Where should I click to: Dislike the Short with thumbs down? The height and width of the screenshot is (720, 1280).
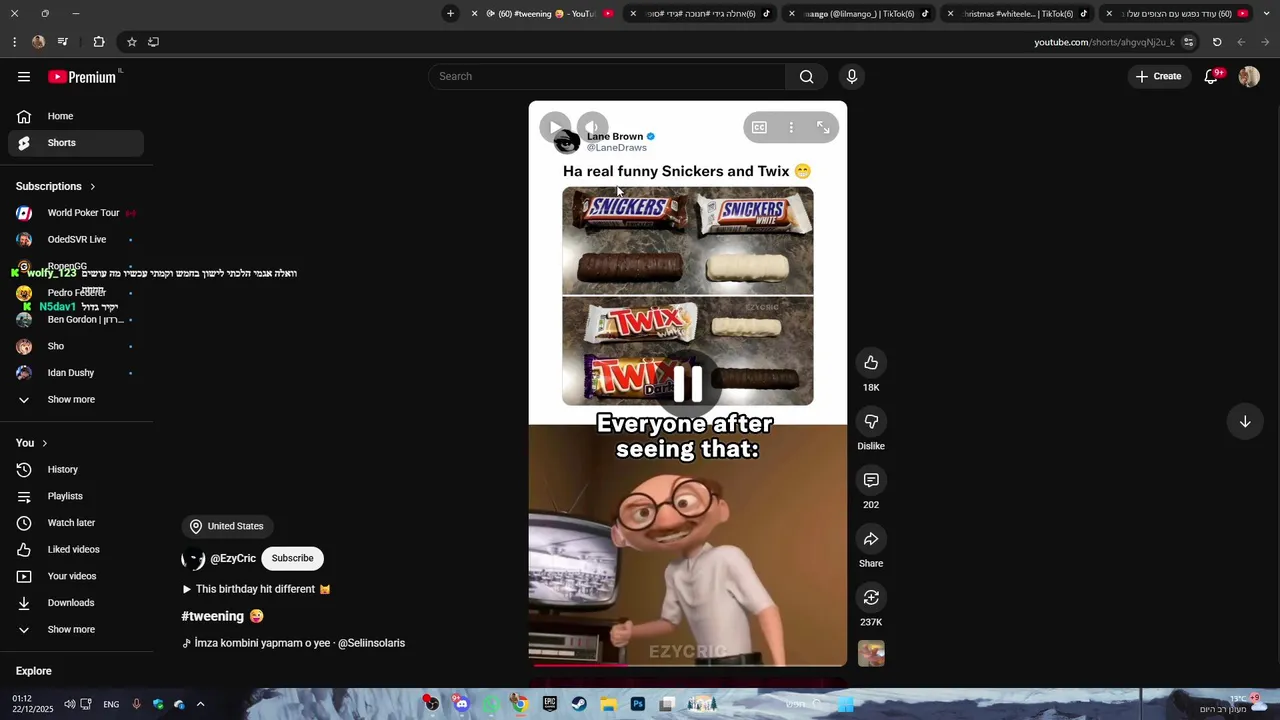[x=871, y=422]
